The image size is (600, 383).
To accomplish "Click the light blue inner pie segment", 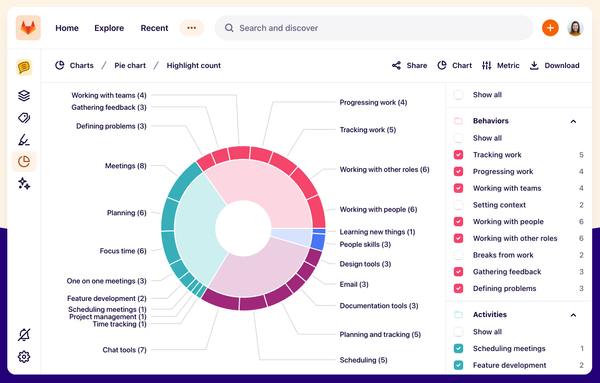I will [x=293, y=236].
